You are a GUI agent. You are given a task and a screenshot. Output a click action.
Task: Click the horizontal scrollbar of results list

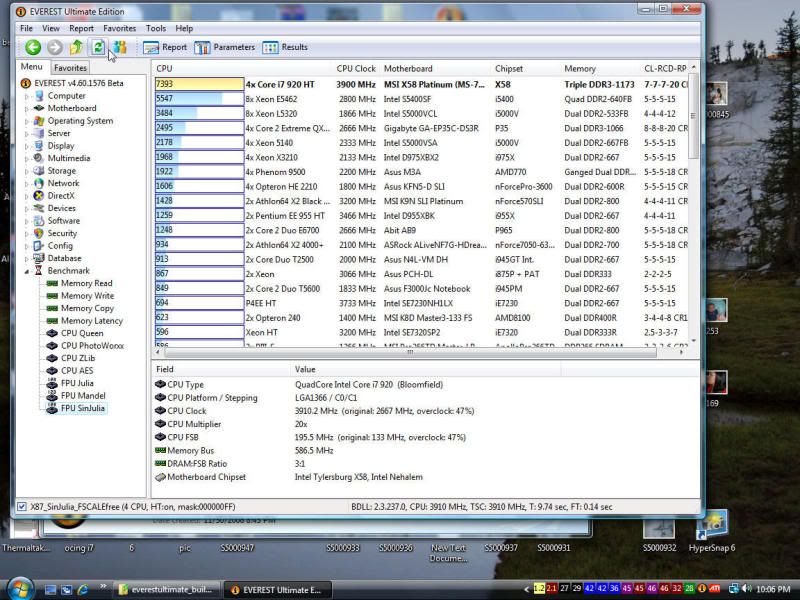pyautogui.click(x=410, y=352)
